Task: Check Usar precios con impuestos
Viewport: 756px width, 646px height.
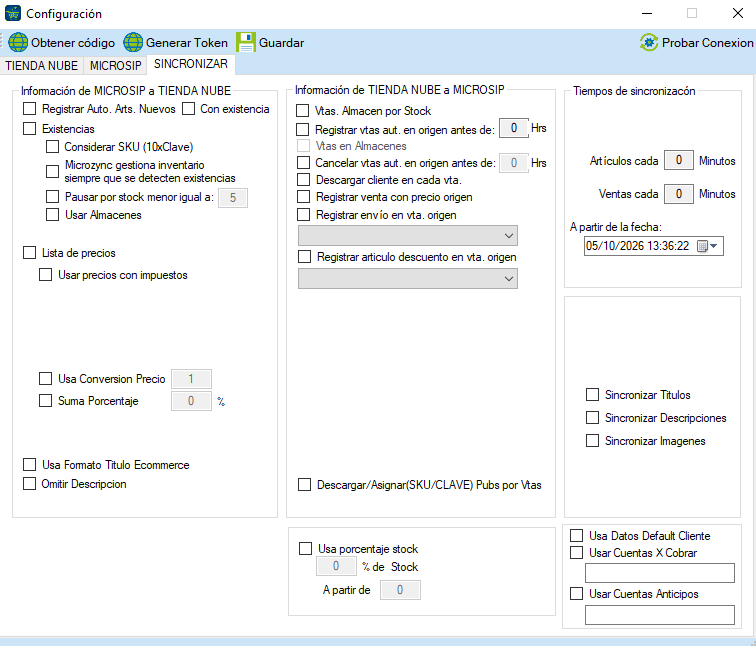Action: coord(45,275)
